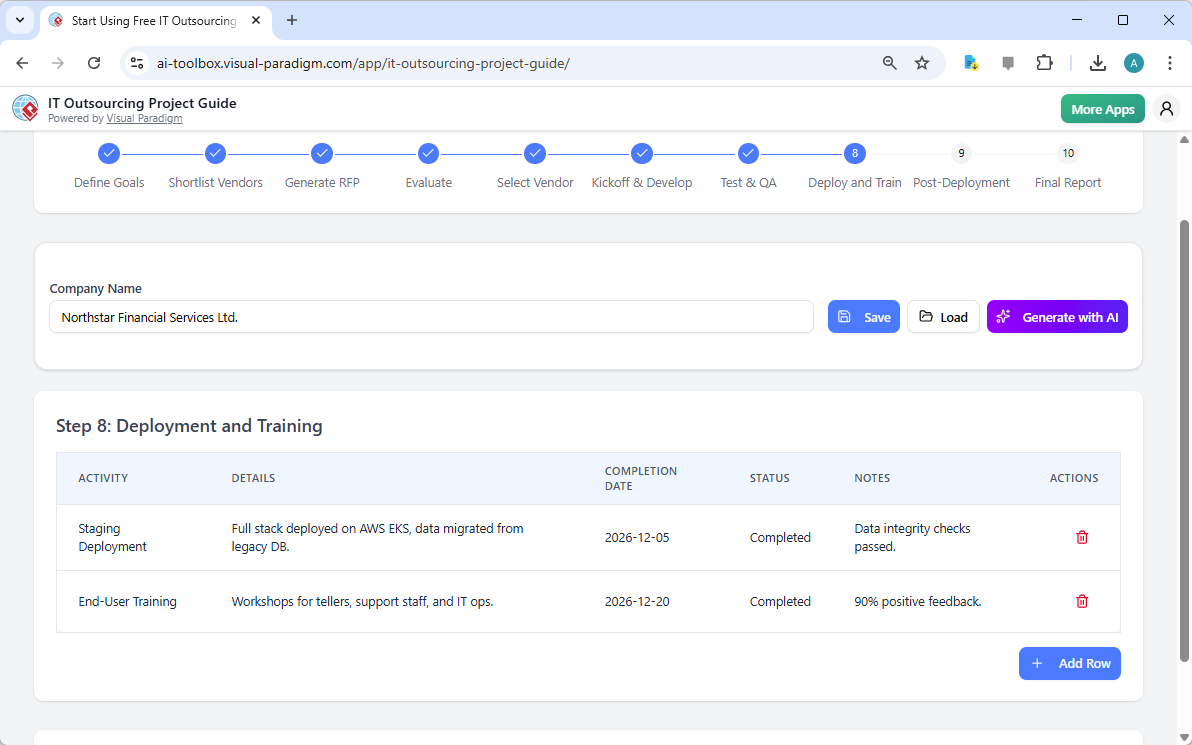Open the tab search chevron
This screenshot has height=745, width=1192.
click(x=19, y=20)
